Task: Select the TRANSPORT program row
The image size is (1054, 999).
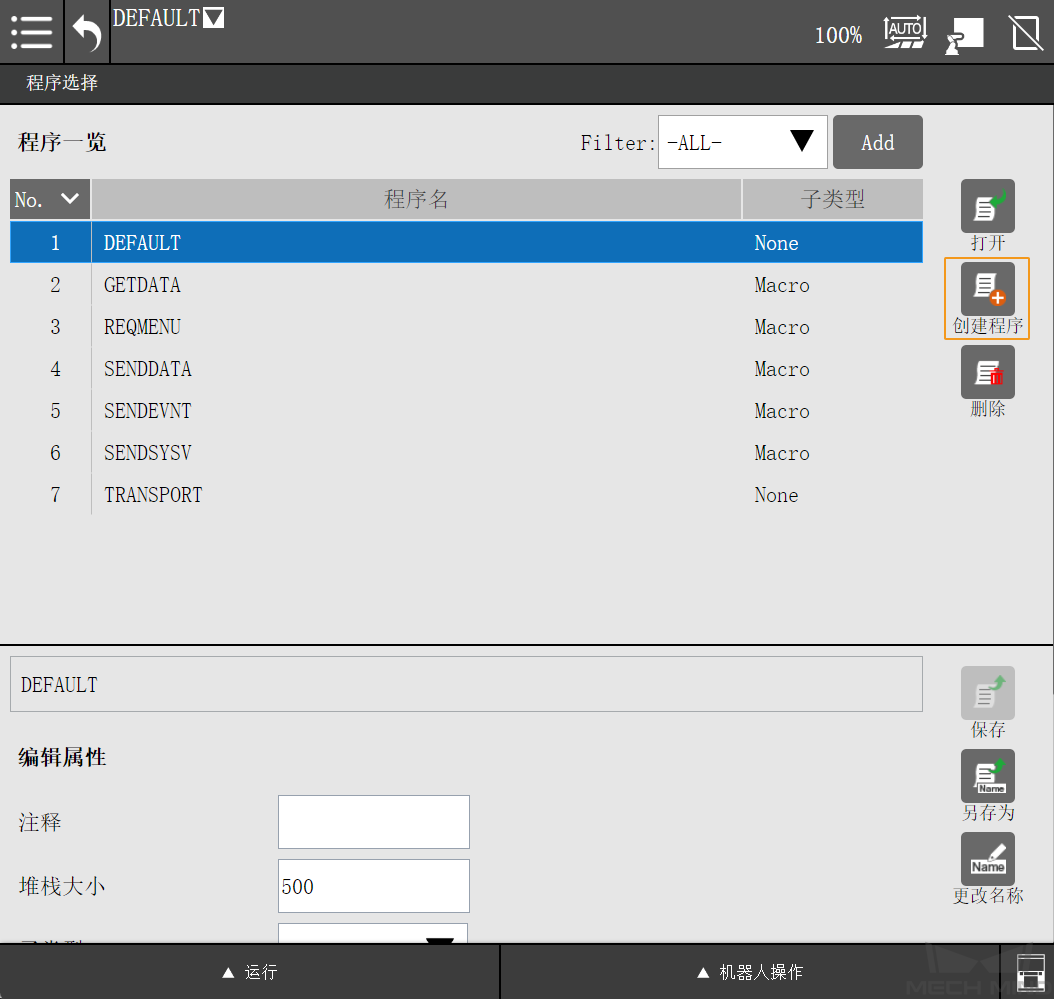Action: click(467, 495)
